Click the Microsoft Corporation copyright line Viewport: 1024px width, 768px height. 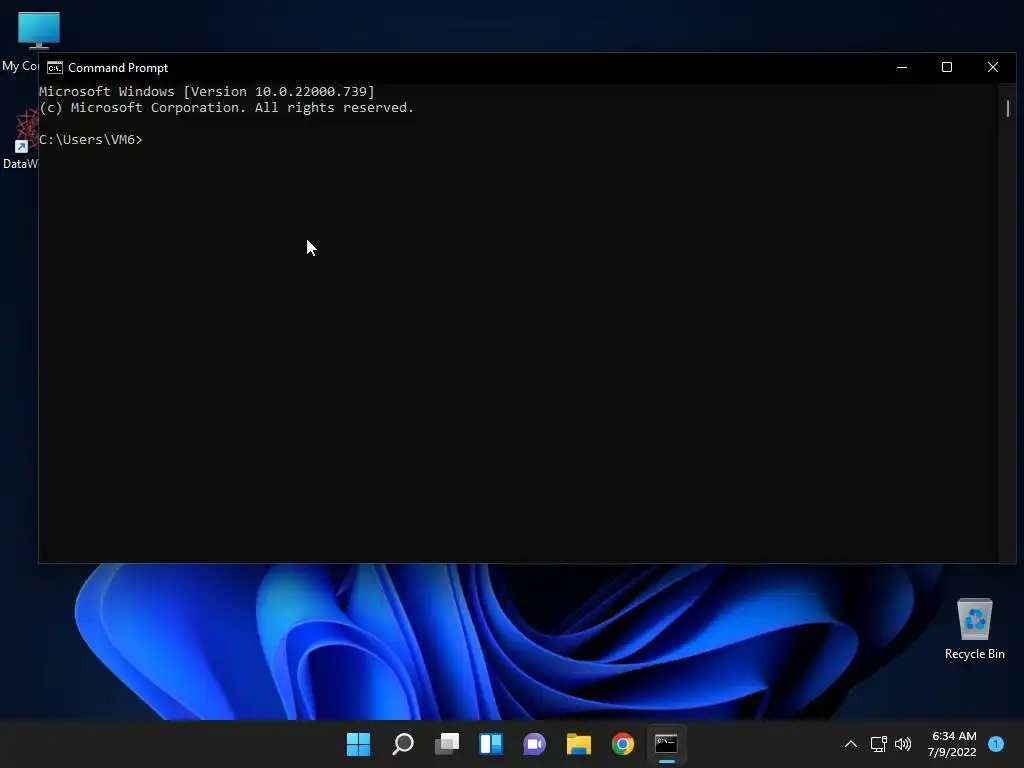[227, 108]
